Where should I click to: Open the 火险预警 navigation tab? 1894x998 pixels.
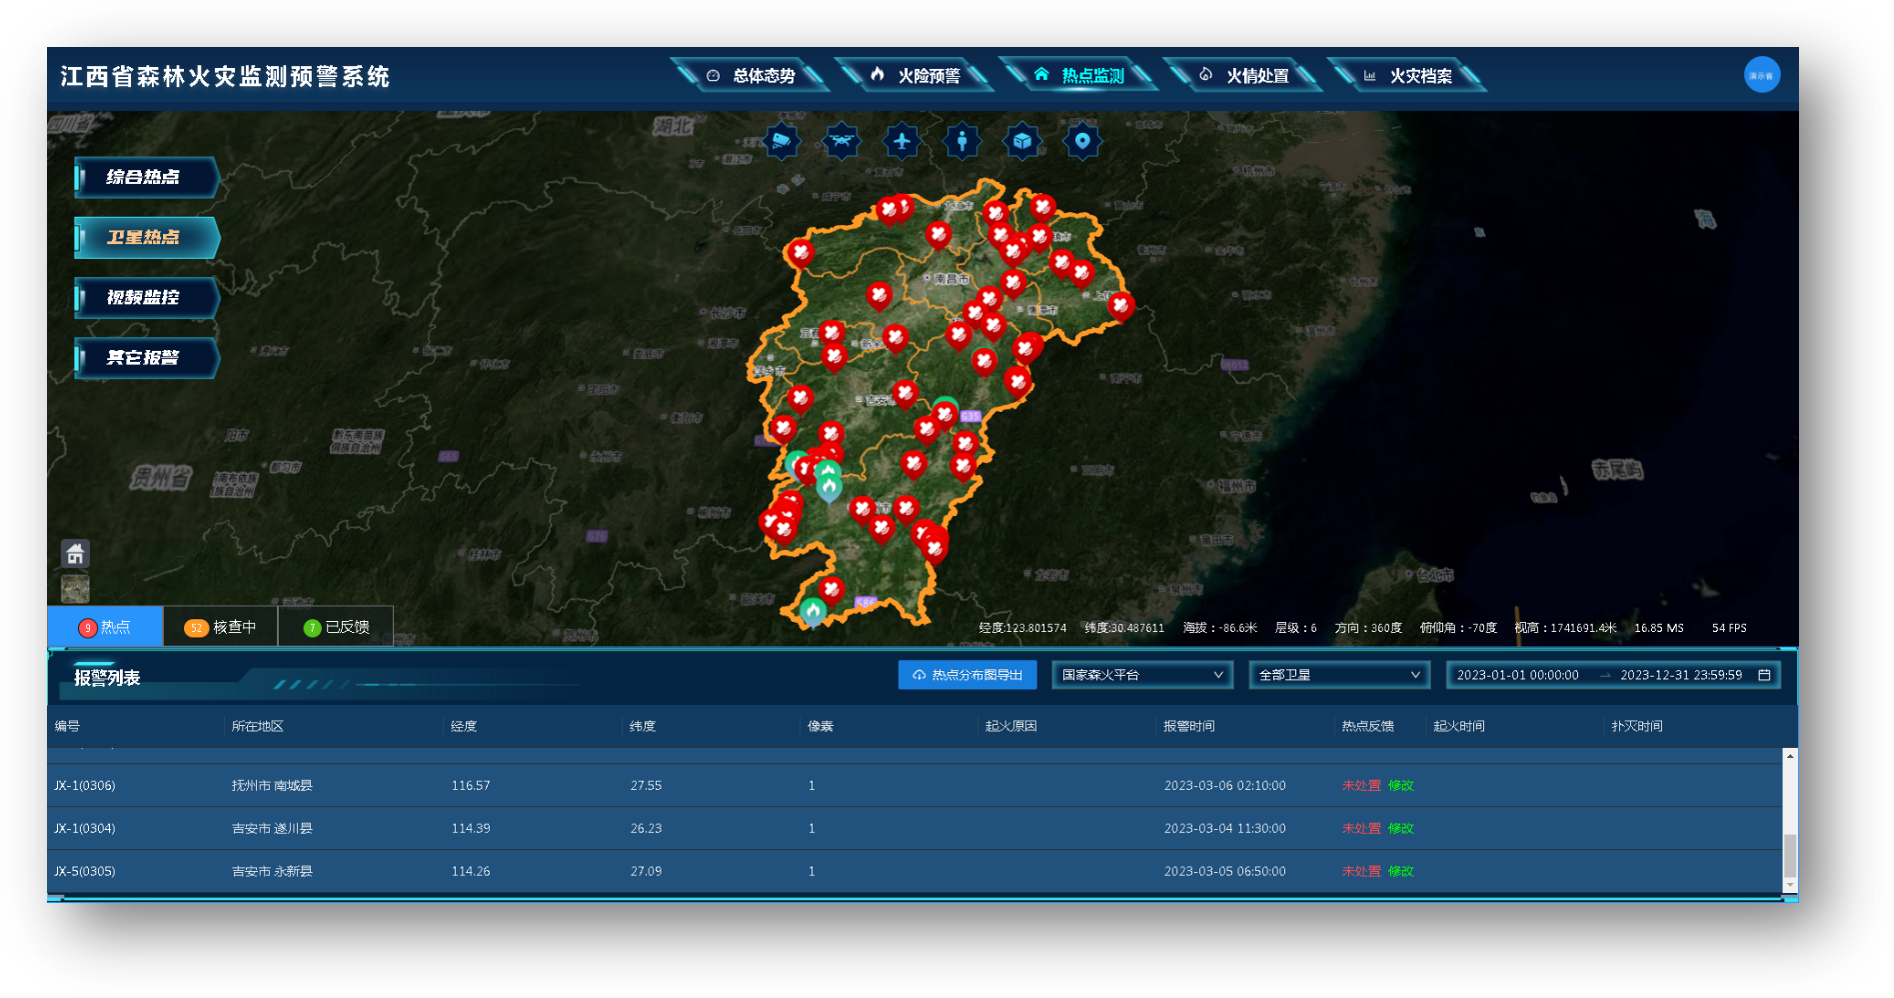[x=916, y=76]
